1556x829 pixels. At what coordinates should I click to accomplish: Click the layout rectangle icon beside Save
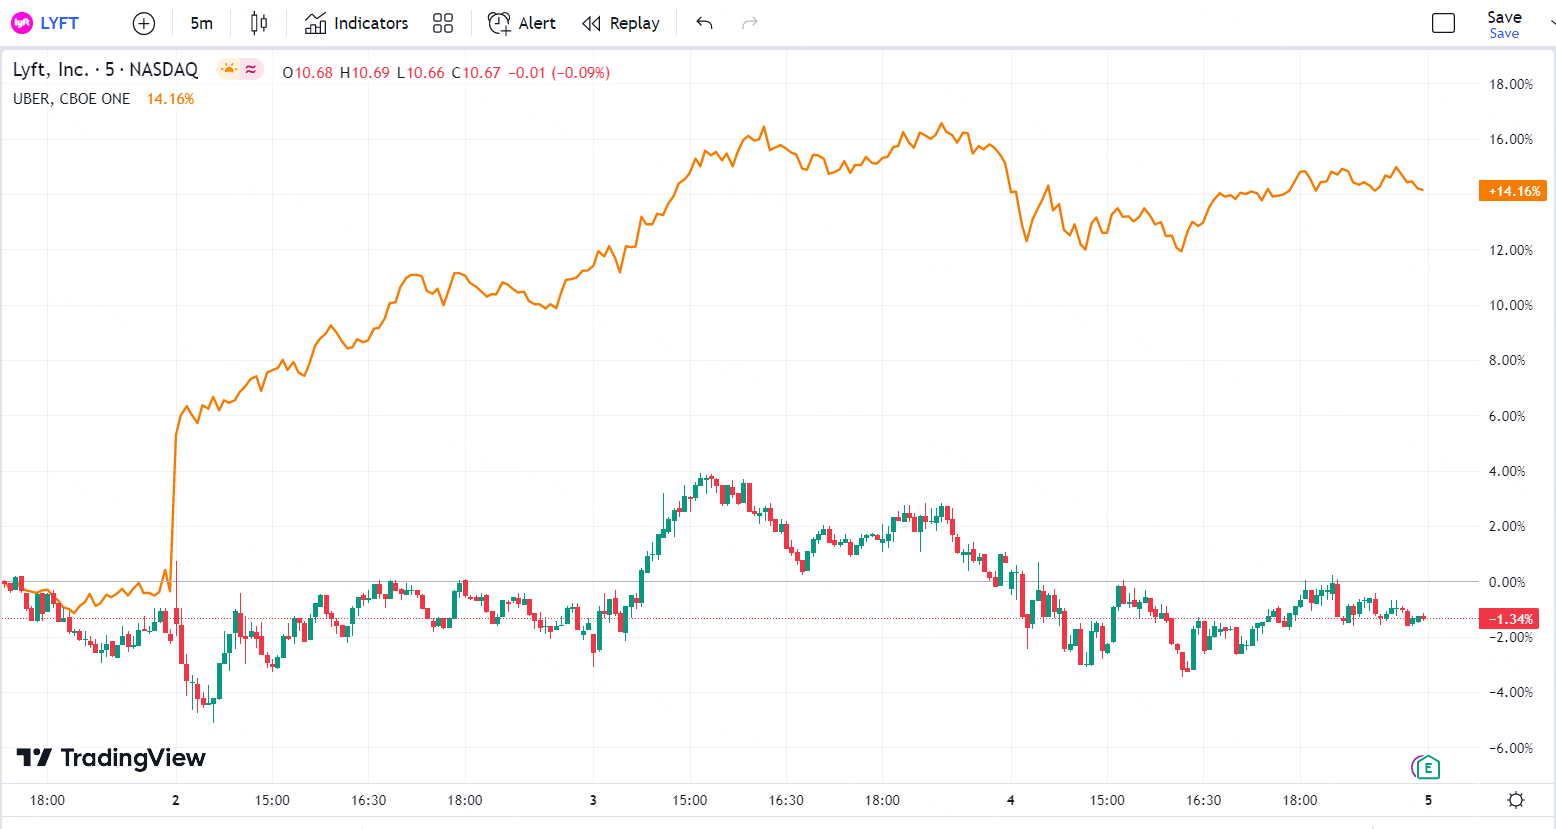[1443, 23]
